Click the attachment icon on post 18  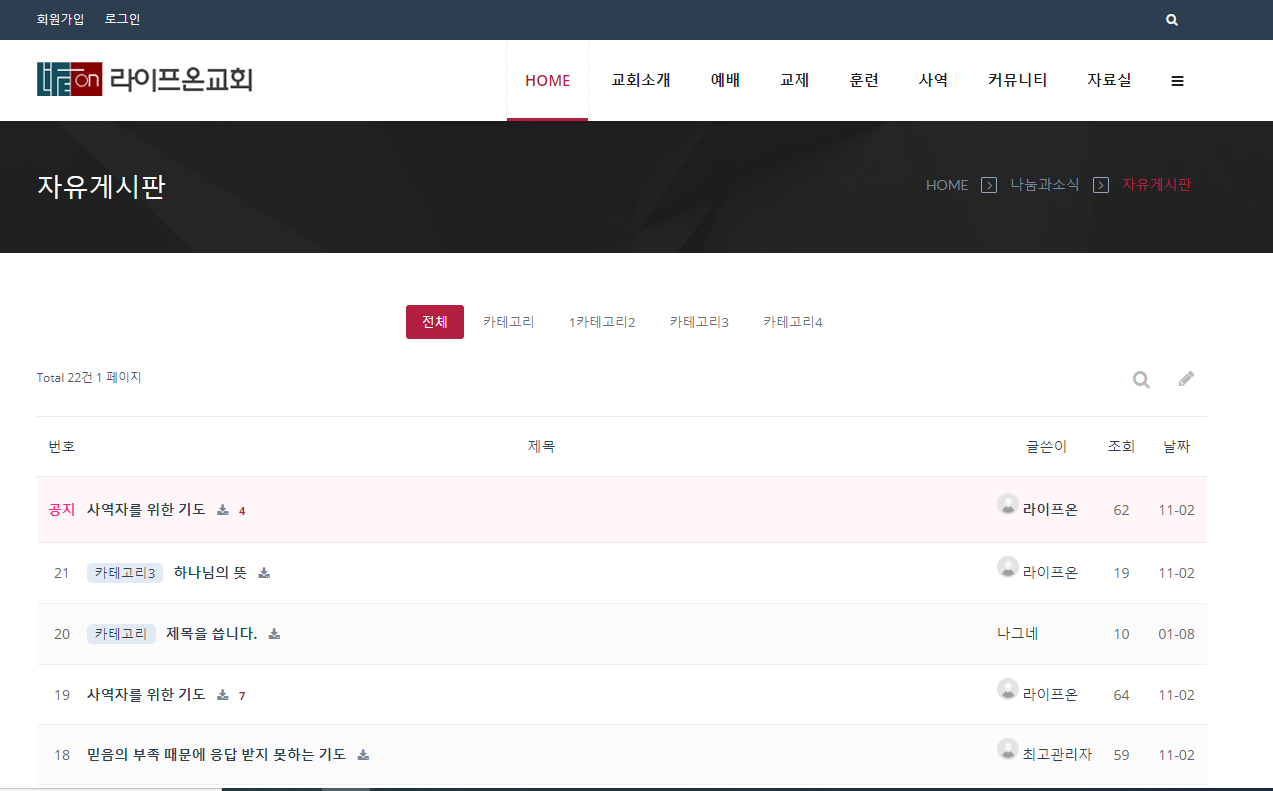[363, 754]
